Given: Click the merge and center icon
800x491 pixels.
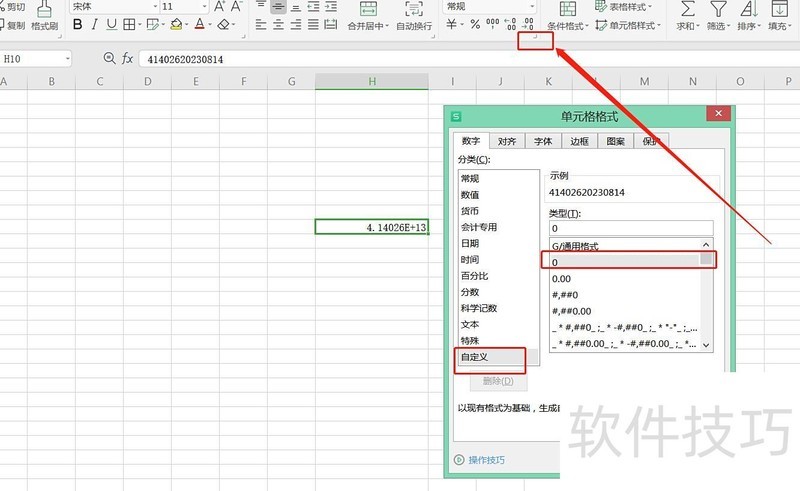Looking at the screenshot, I should [x=366, y=8].
